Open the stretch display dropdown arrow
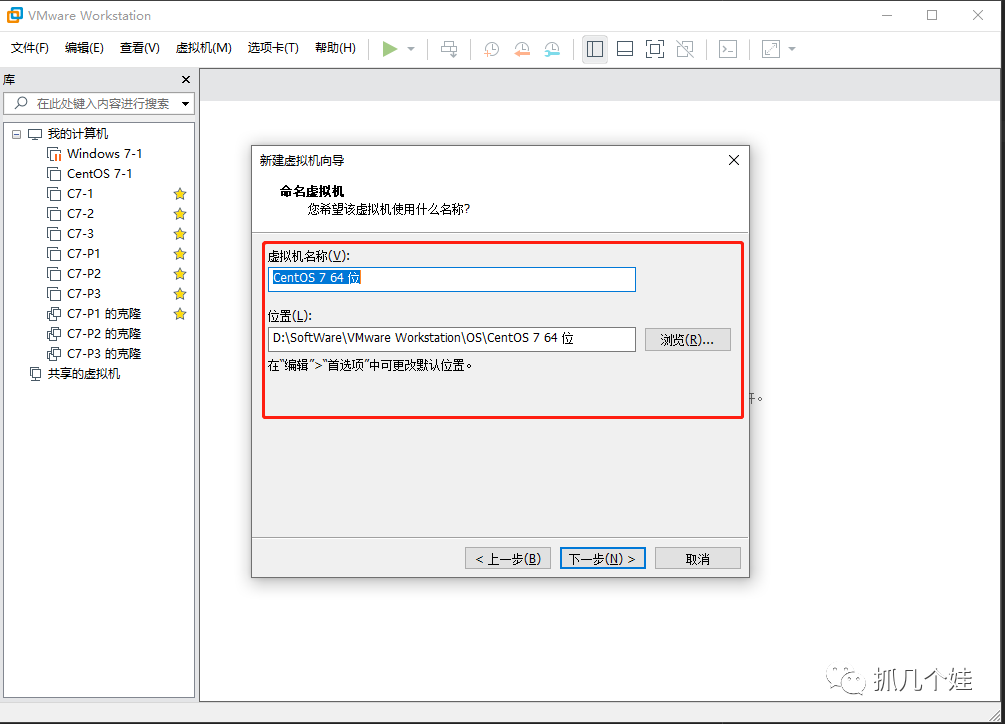Viewport: 1005px width, 724px height. coord(792,49)
